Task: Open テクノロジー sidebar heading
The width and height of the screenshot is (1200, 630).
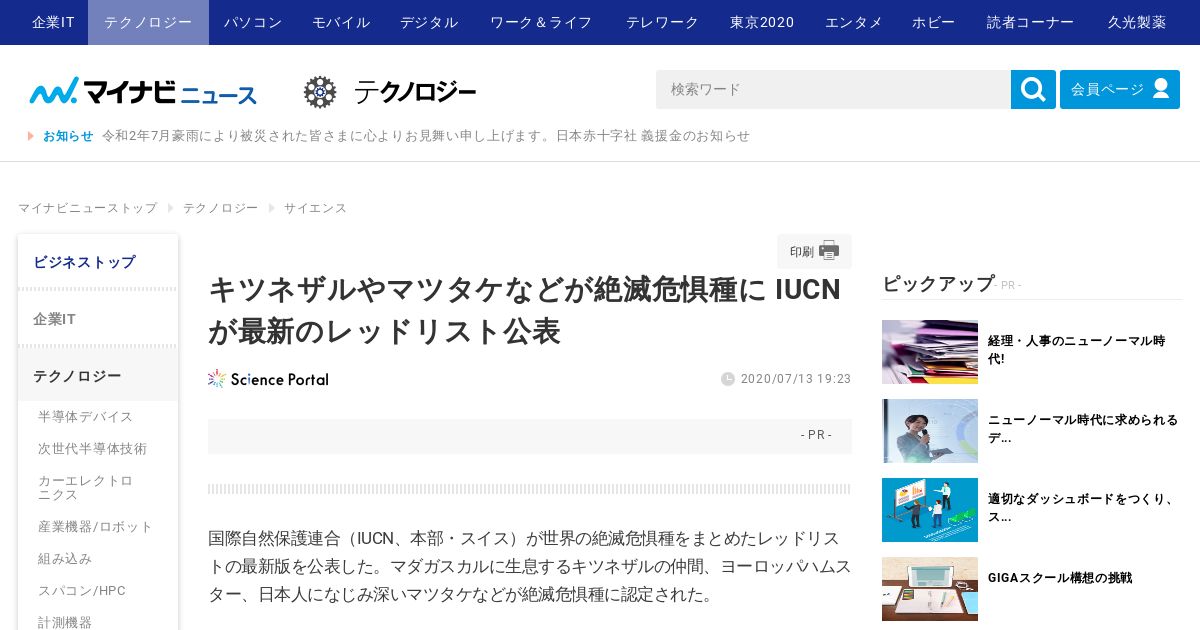Action: pos(98,376)
